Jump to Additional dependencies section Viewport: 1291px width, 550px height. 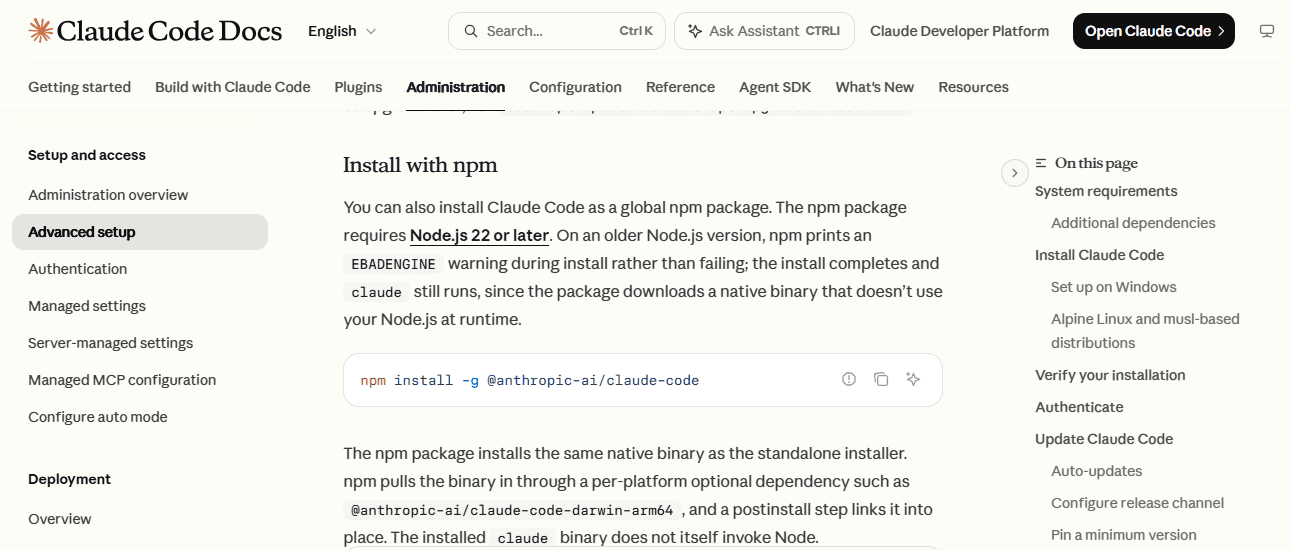click(1133, 223)
